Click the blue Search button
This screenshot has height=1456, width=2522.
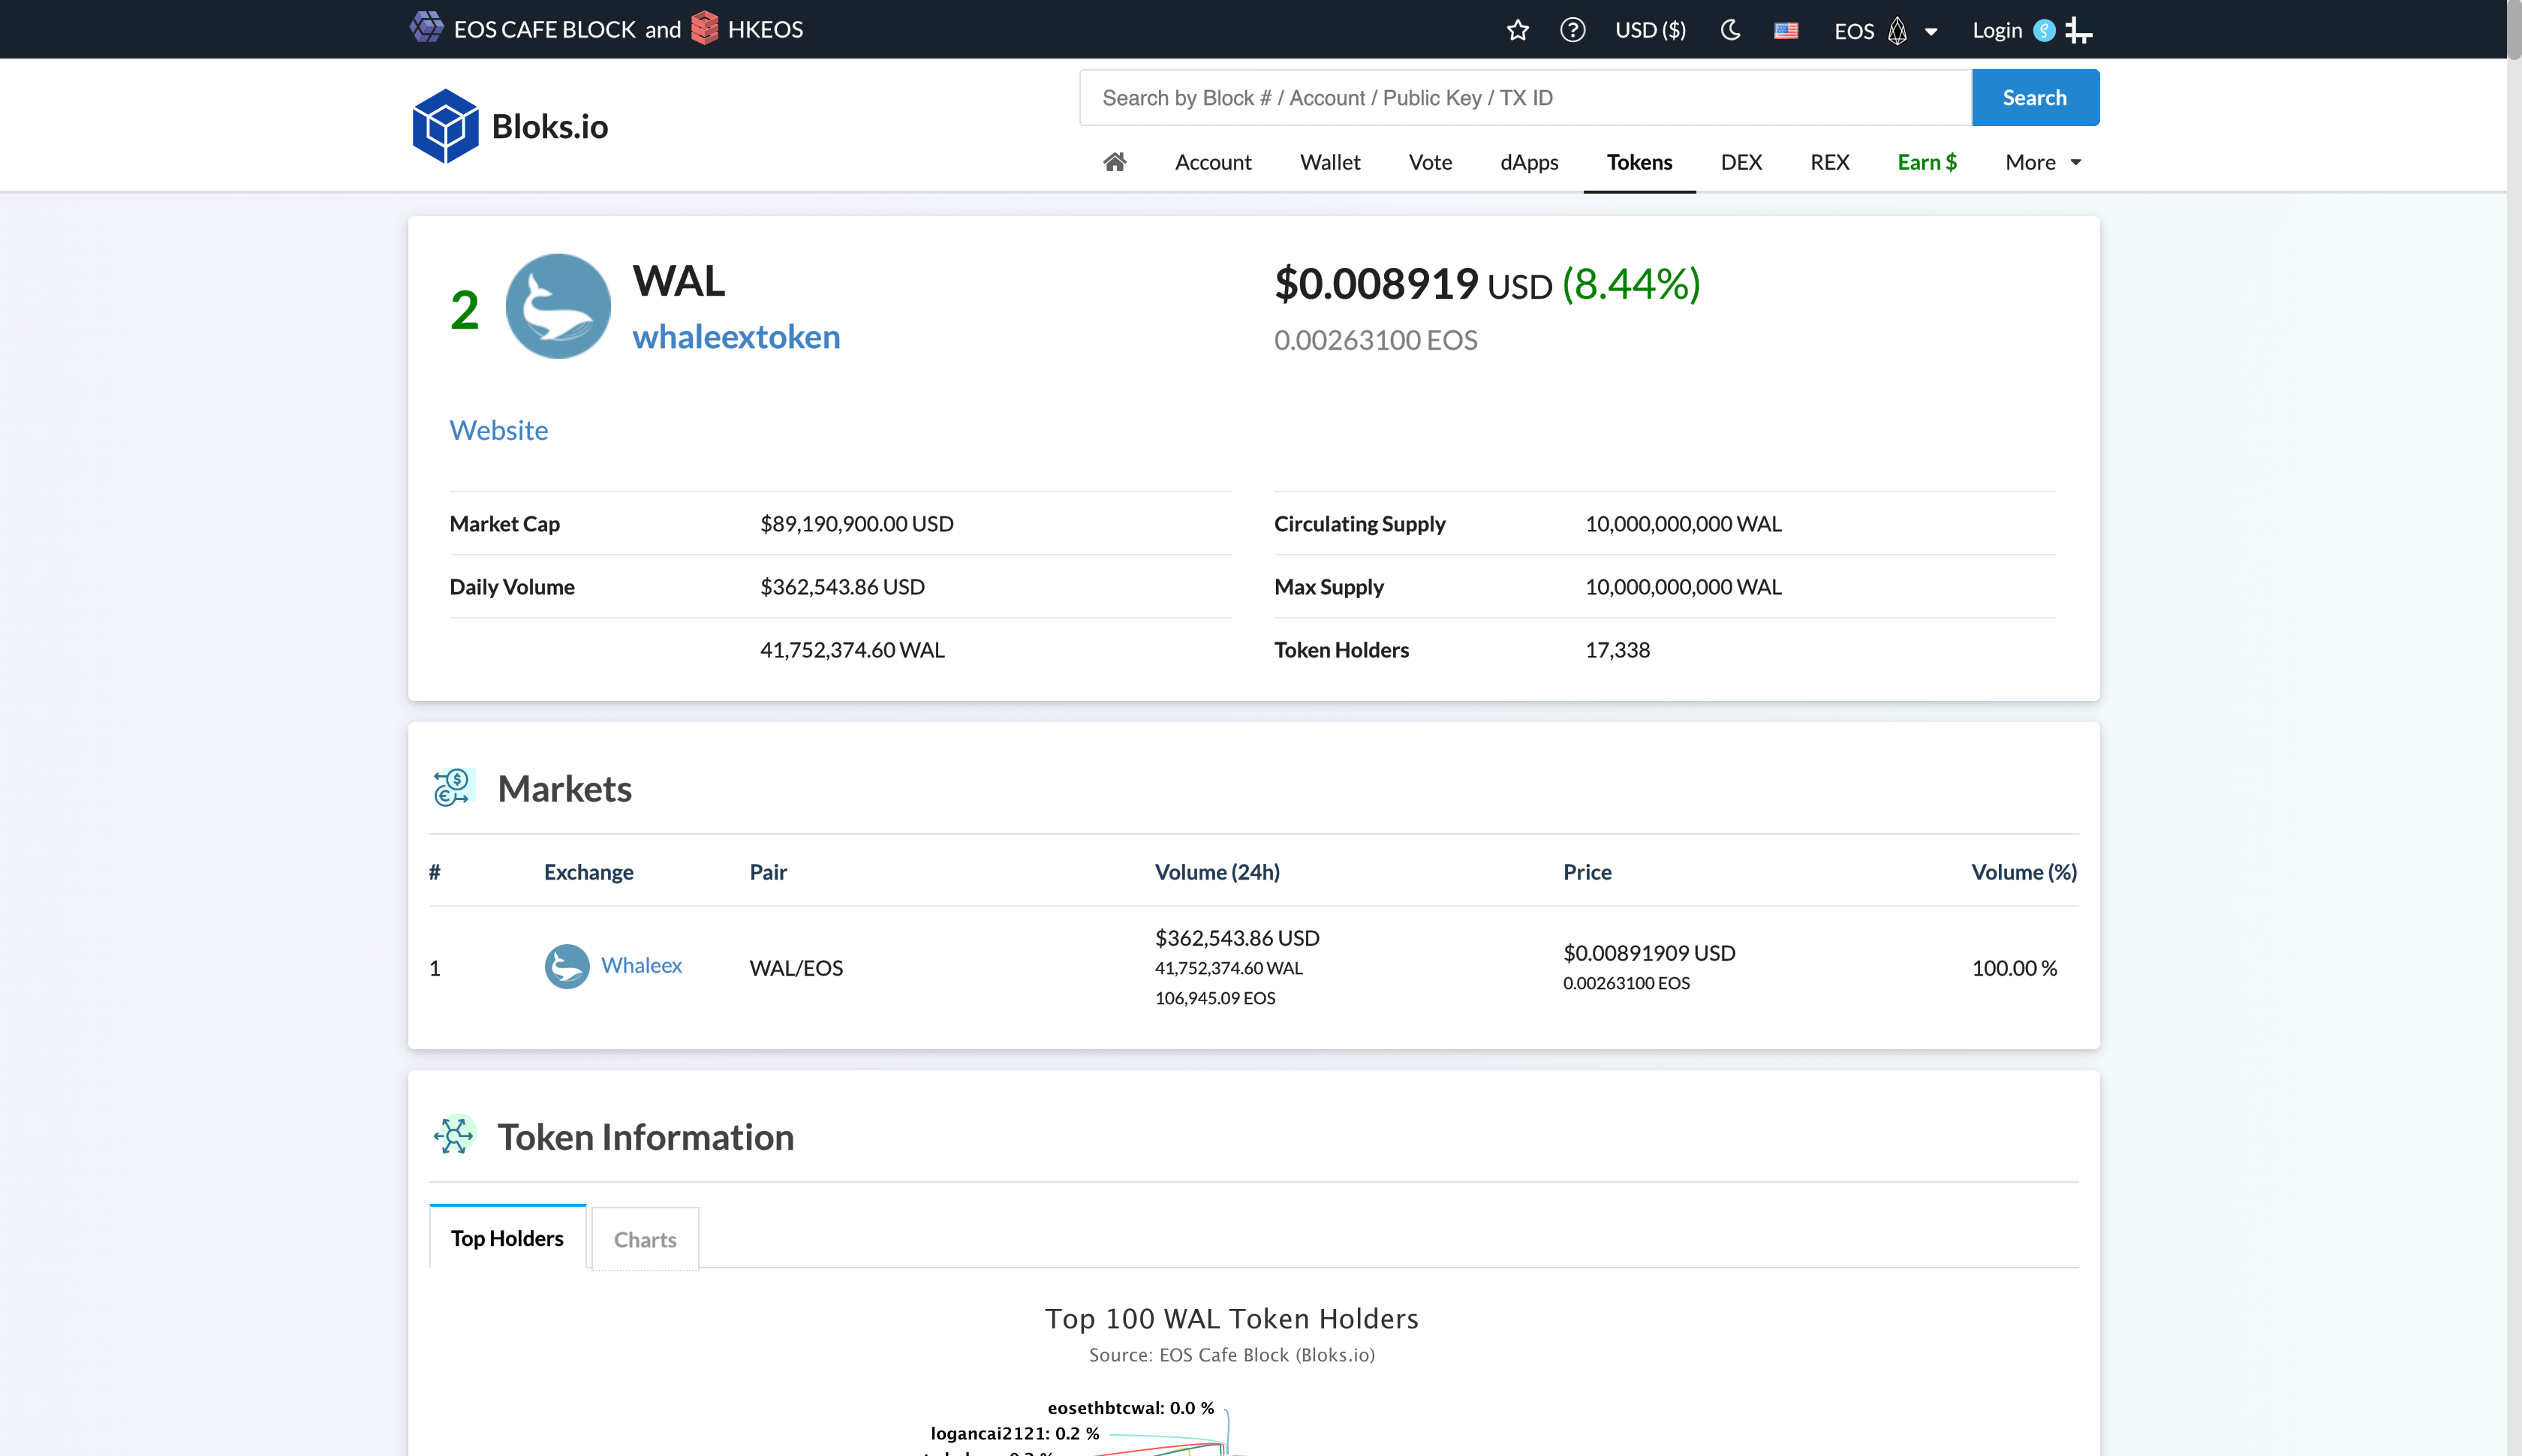pos(2034,98)
